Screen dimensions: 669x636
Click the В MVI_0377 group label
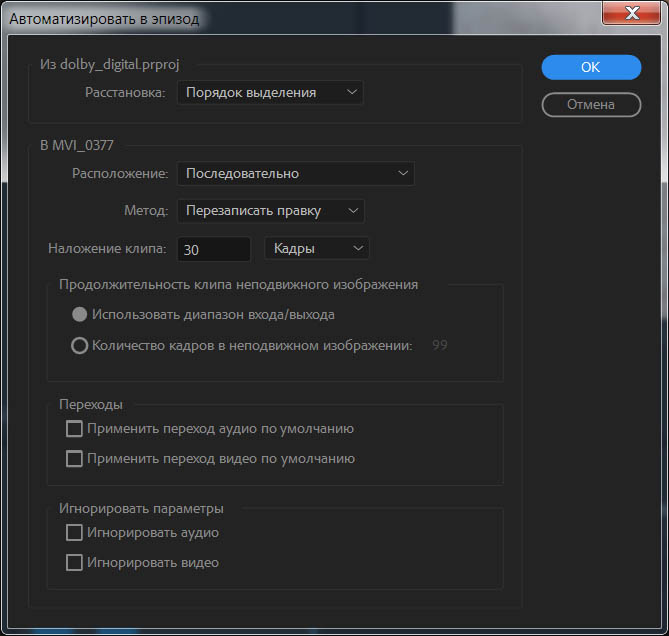point(77,145)
